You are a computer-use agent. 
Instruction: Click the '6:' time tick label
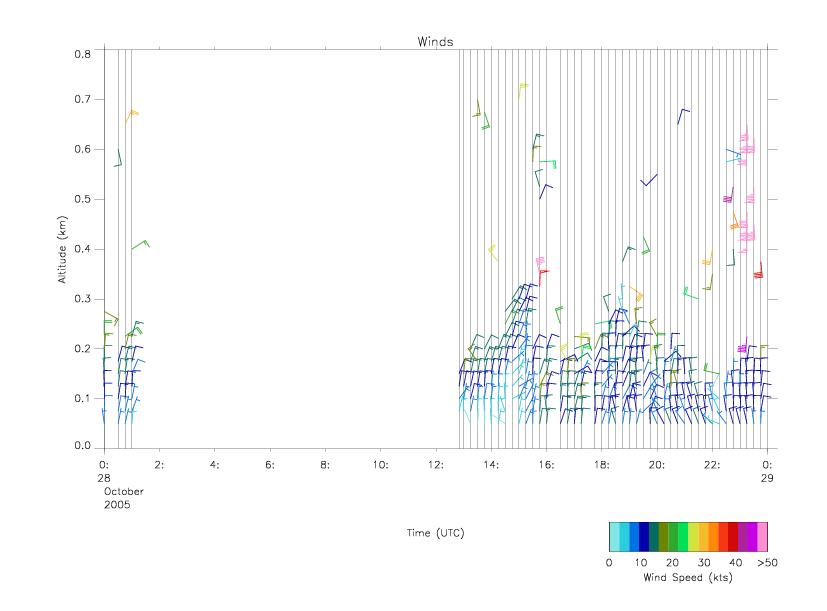270,465
